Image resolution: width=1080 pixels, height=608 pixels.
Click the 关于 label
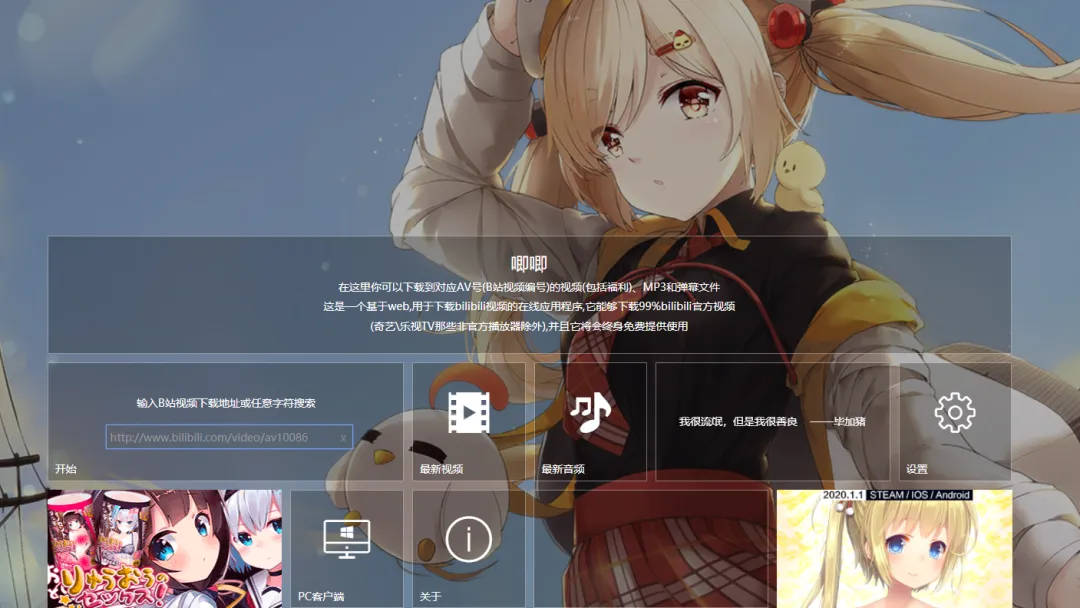[x=430, y=596]
